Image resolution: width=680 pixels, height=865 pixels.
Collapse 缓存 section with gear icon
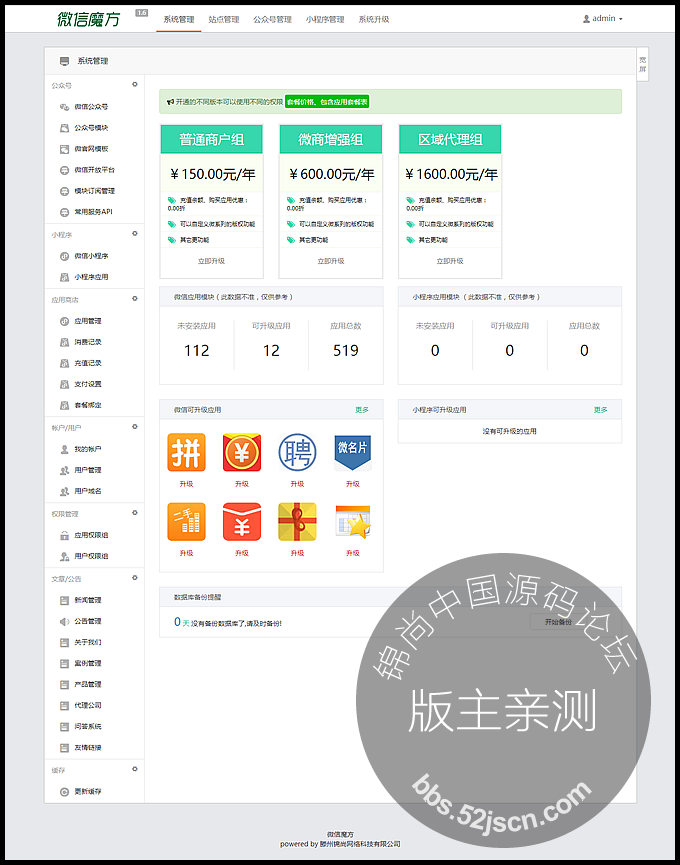[x=135, y=769]
